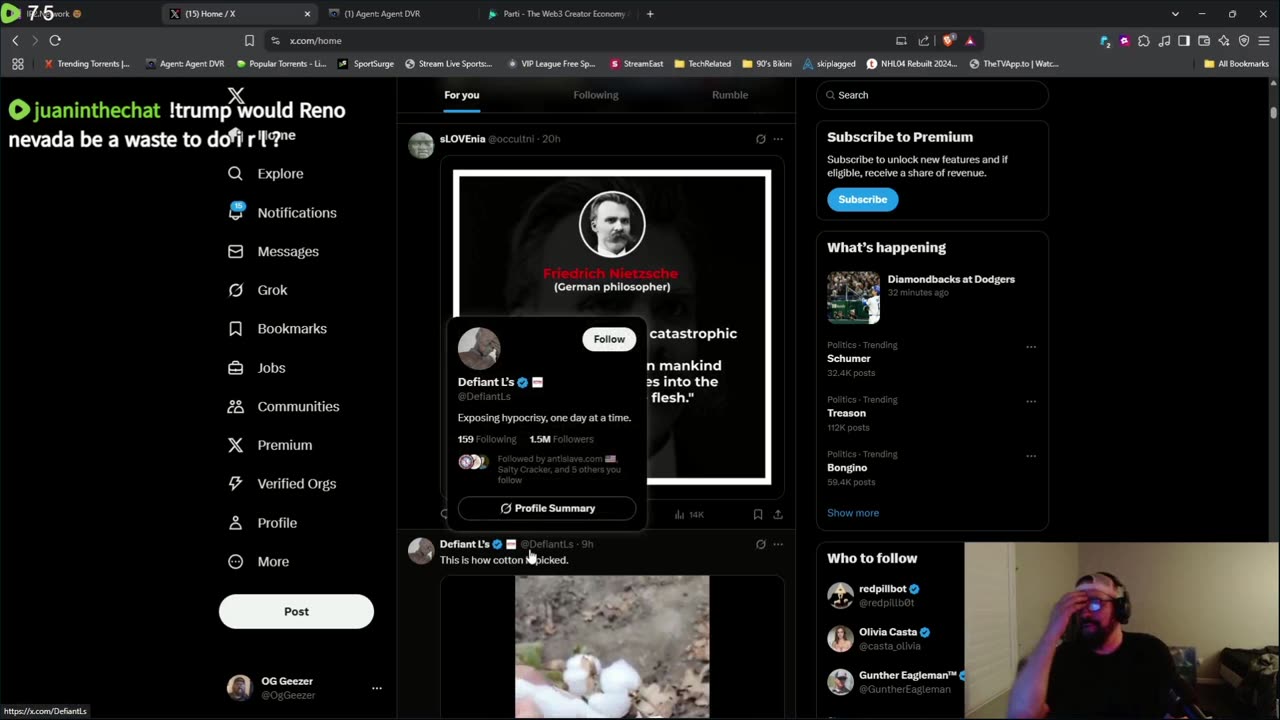Open the Brave Shields icon
1280x720 pixels.
point(948,41)
